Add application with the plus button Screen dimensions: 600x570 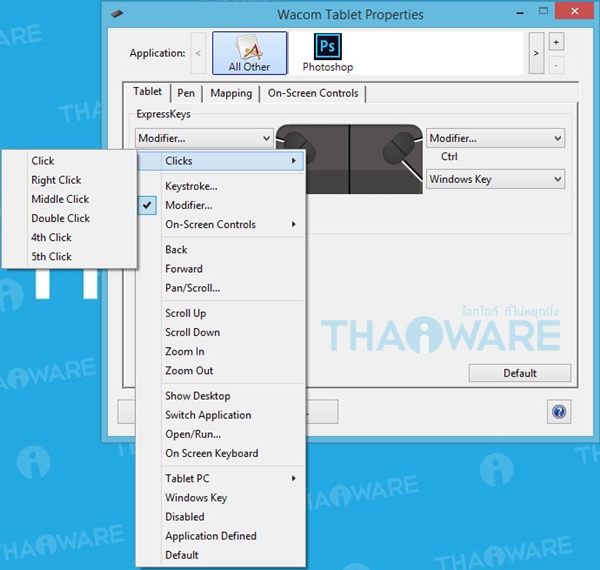coord(556,42)
